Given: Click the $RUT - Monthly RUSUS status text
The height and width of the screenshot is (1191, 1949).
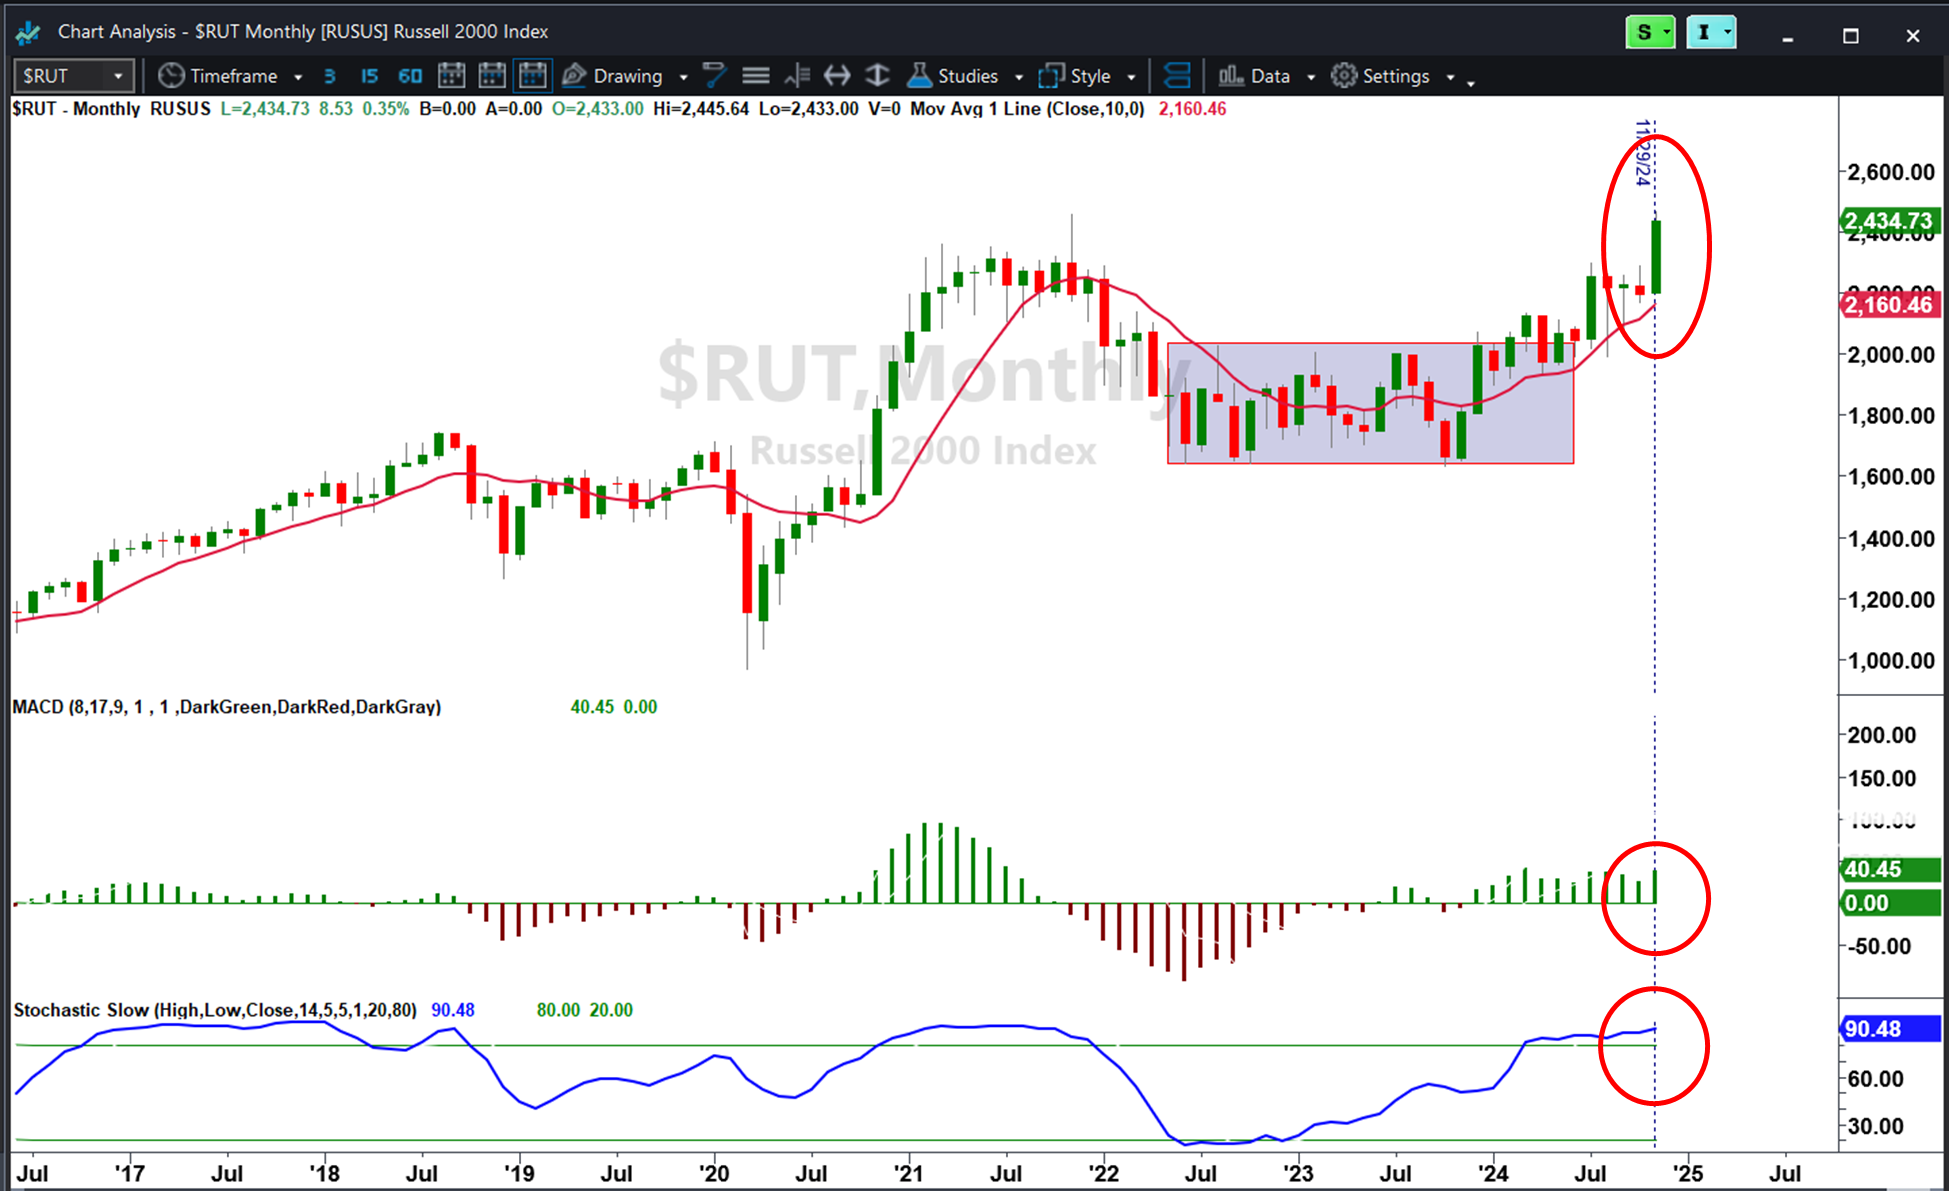Looking at the screenshot, I should (111, 109).
